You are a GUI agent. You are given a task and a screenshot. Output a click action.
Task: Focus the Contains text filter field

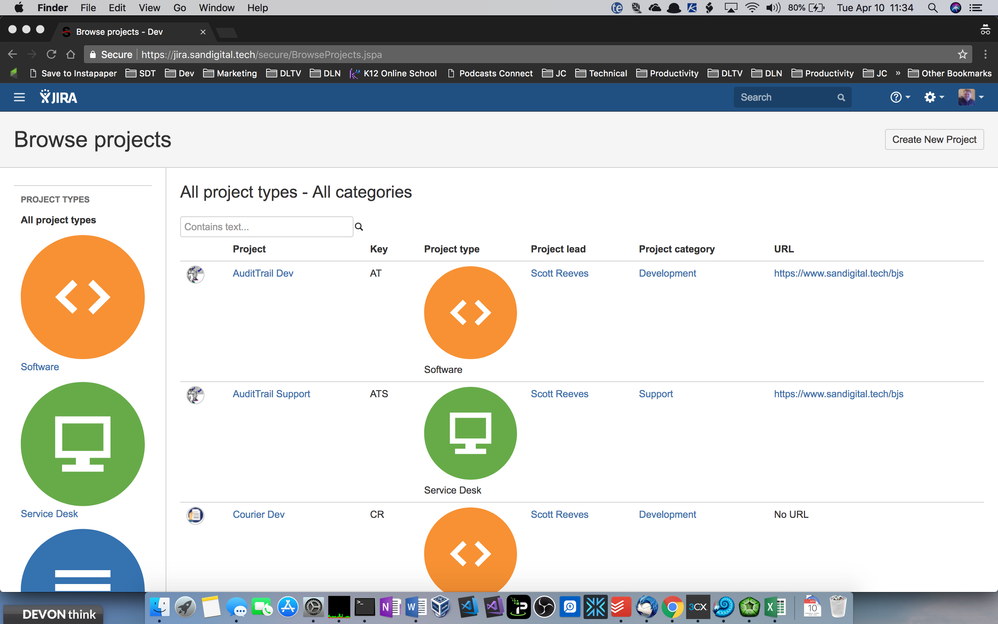tap(266, 227)
